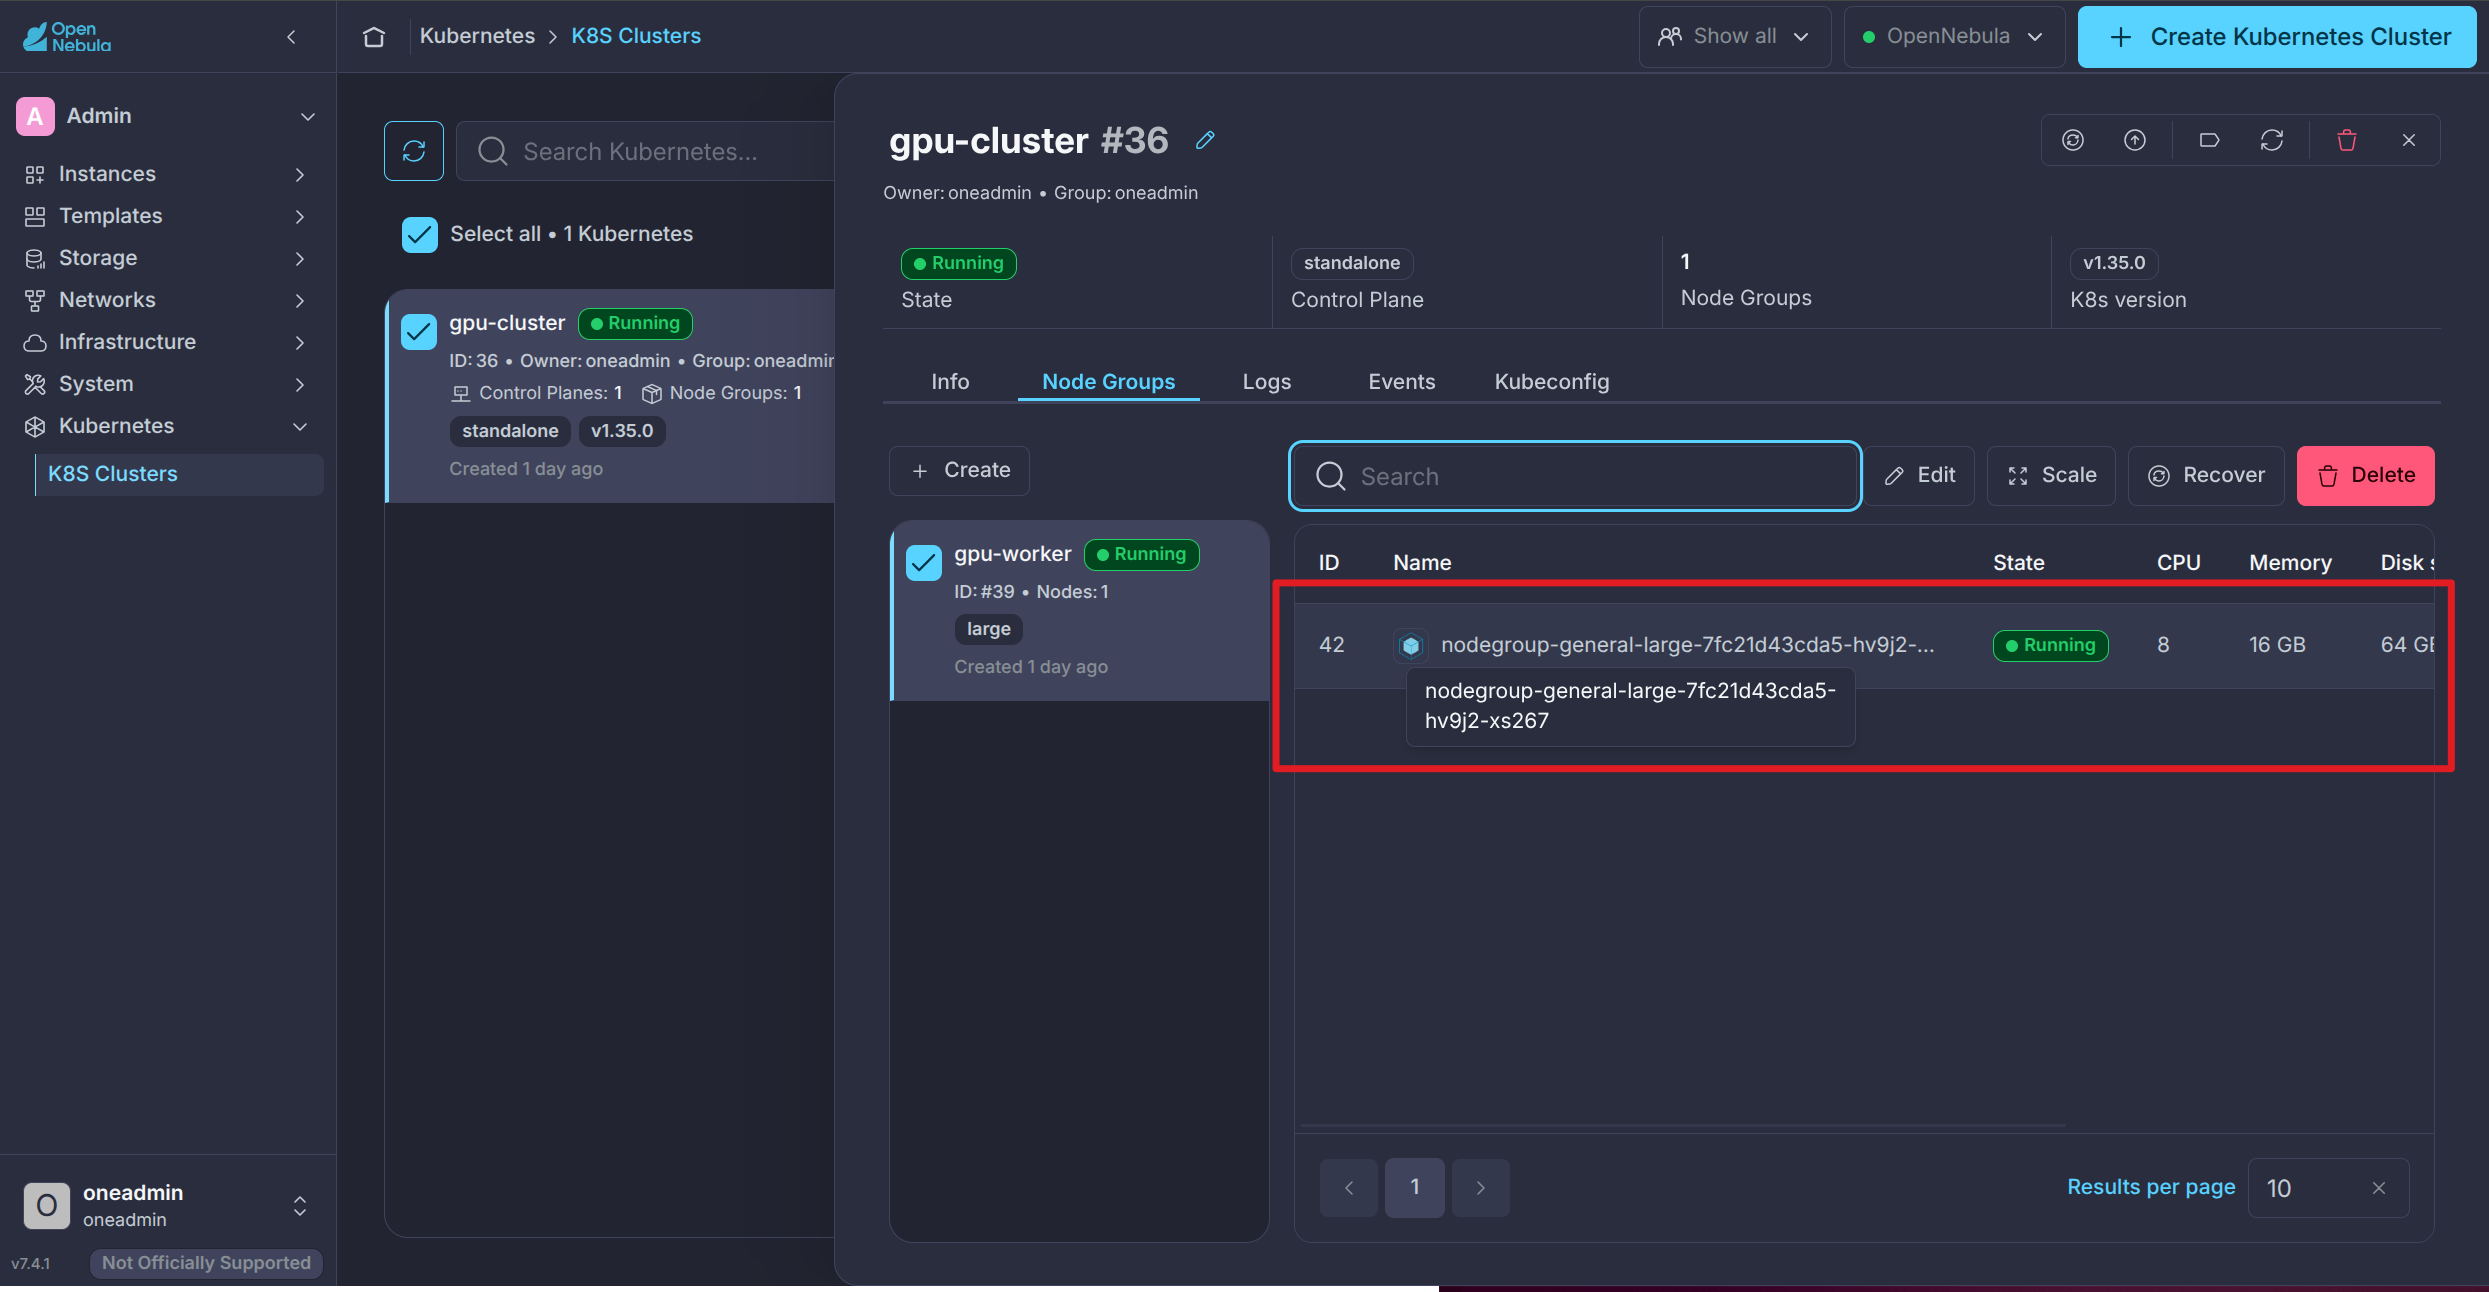Expand the Infrastructure menu
This screenshot has width=2489, height=1292.
coord(166,342)
